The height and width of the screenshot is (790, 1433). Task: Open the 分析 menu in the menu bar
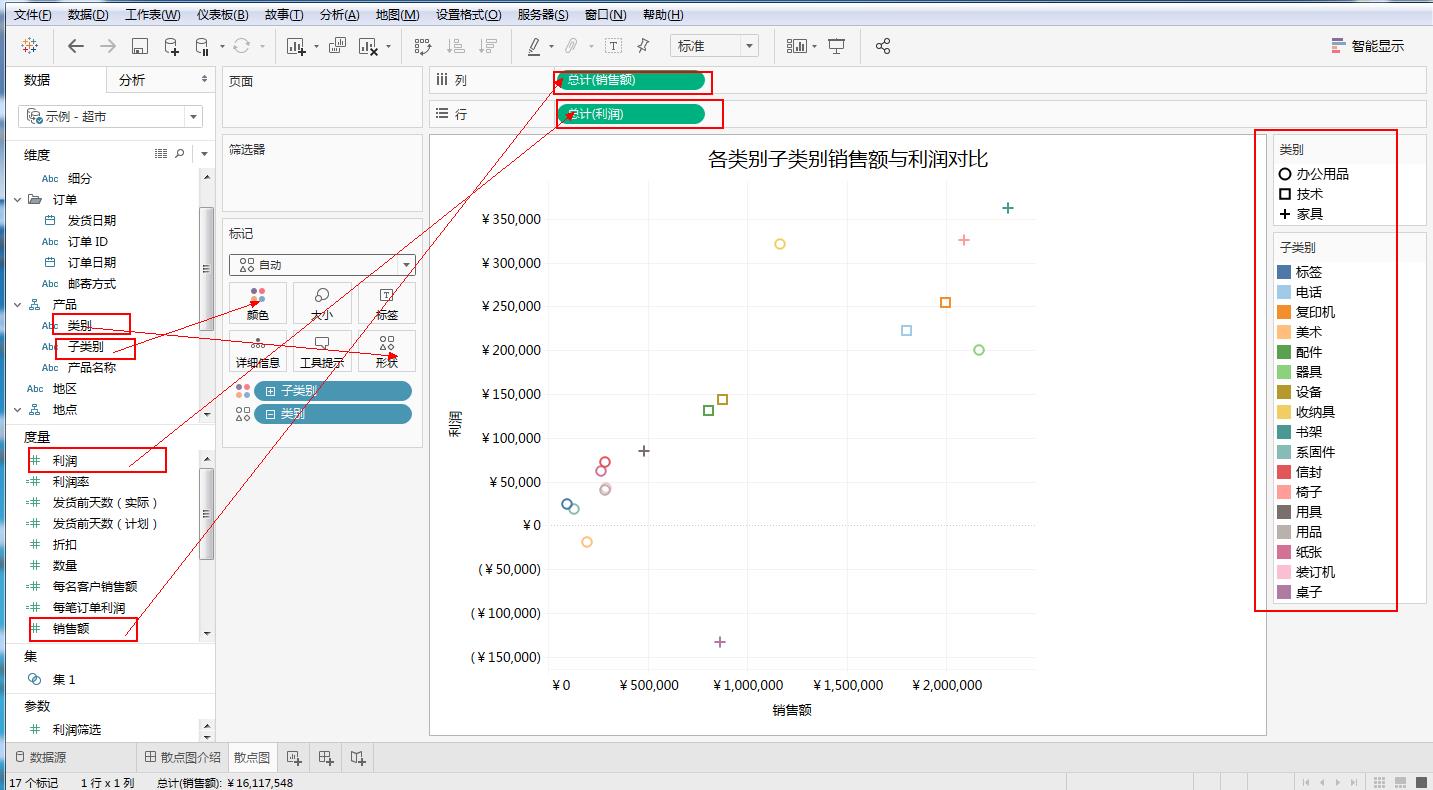click(x=340, y=15)
